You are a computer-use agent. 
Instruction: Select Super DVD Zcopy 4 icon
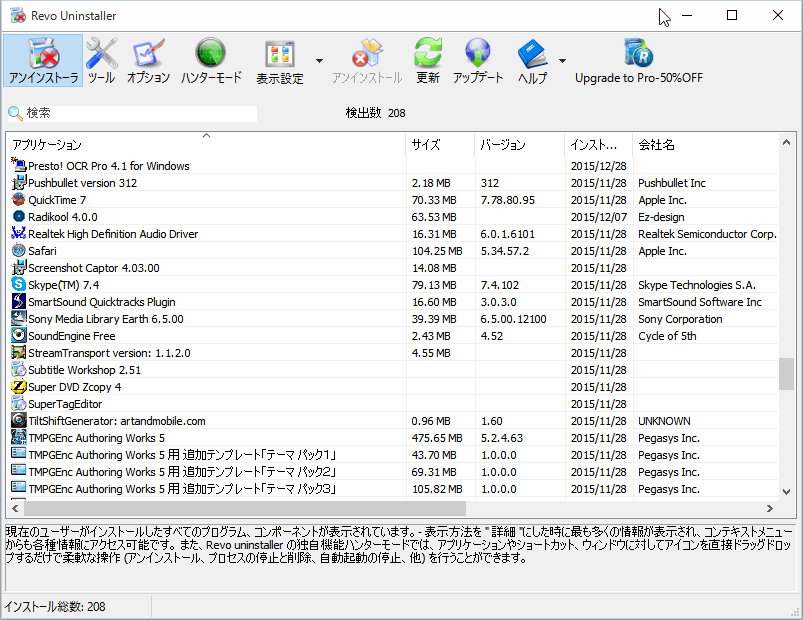point(18,386)
